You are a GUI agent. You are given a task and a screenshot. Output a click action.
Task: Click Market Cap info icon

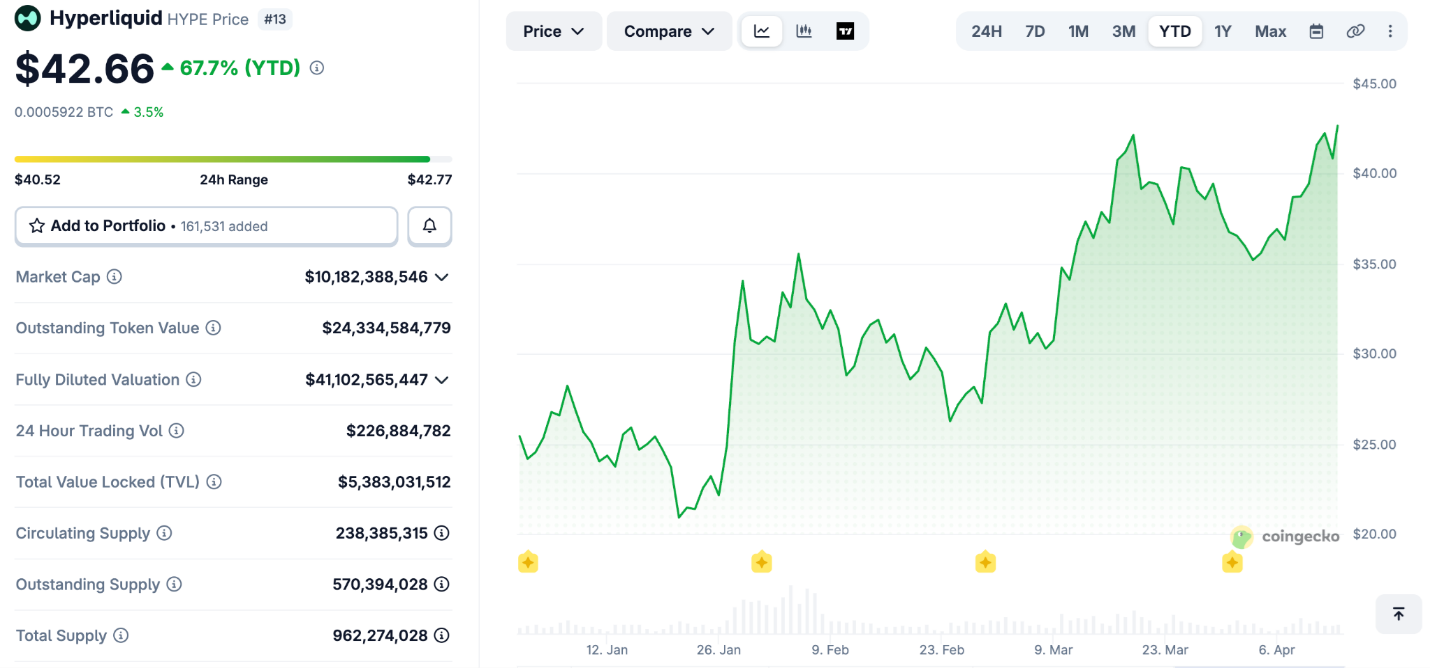[115, 277]
